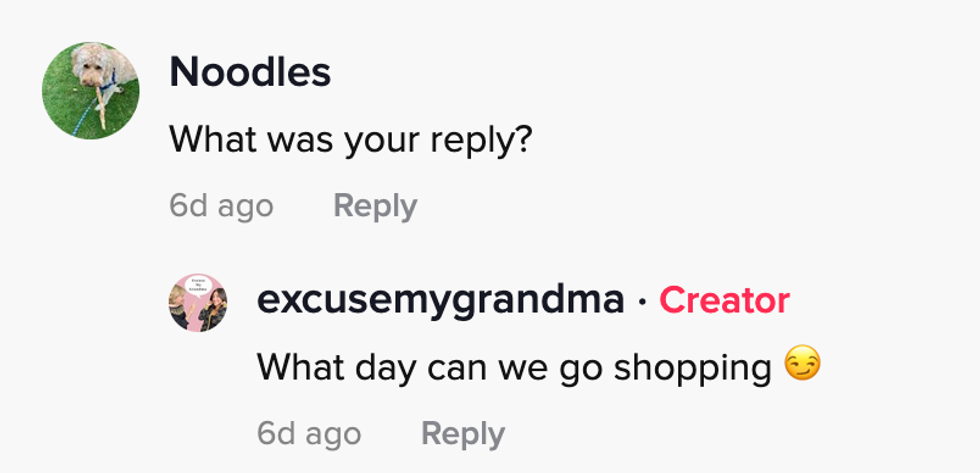Click the red Creator badge
Image resolution: width=980 pixels, height=473 pixels.
point(725,300)
